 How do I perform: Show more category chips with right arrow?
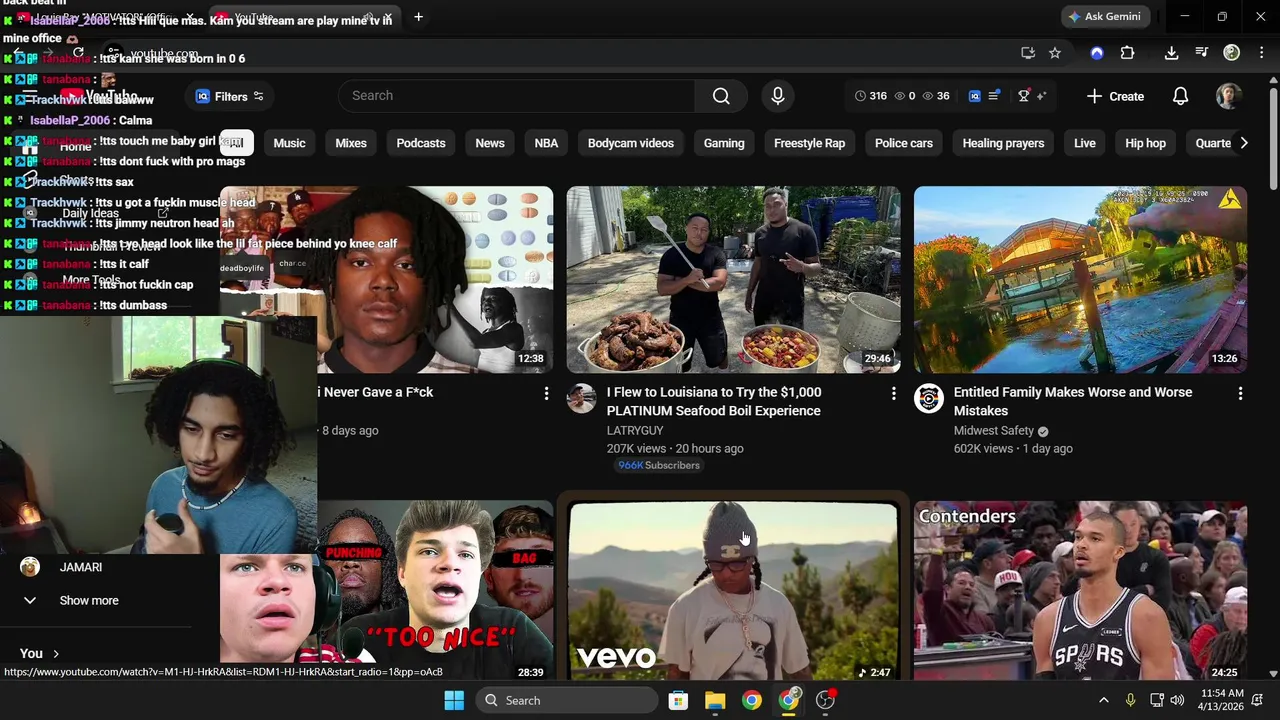pyautogui.click(x=1243, y=143)
